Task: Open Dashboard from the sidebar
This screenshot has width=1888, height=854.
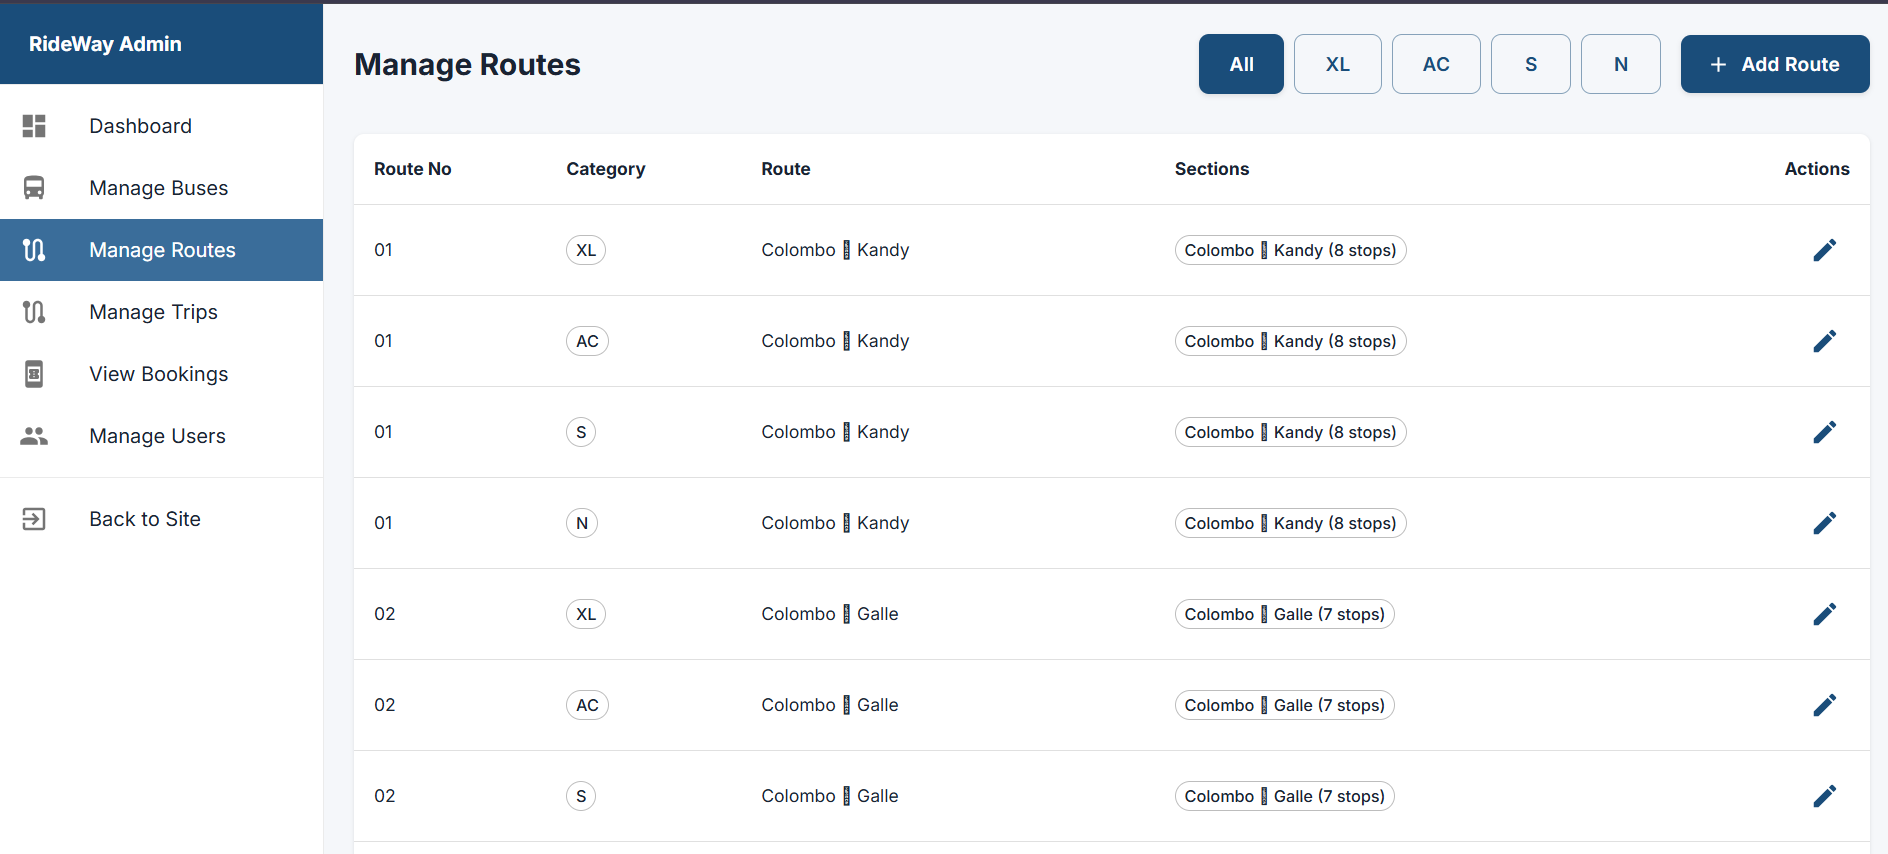Action: 161,126
